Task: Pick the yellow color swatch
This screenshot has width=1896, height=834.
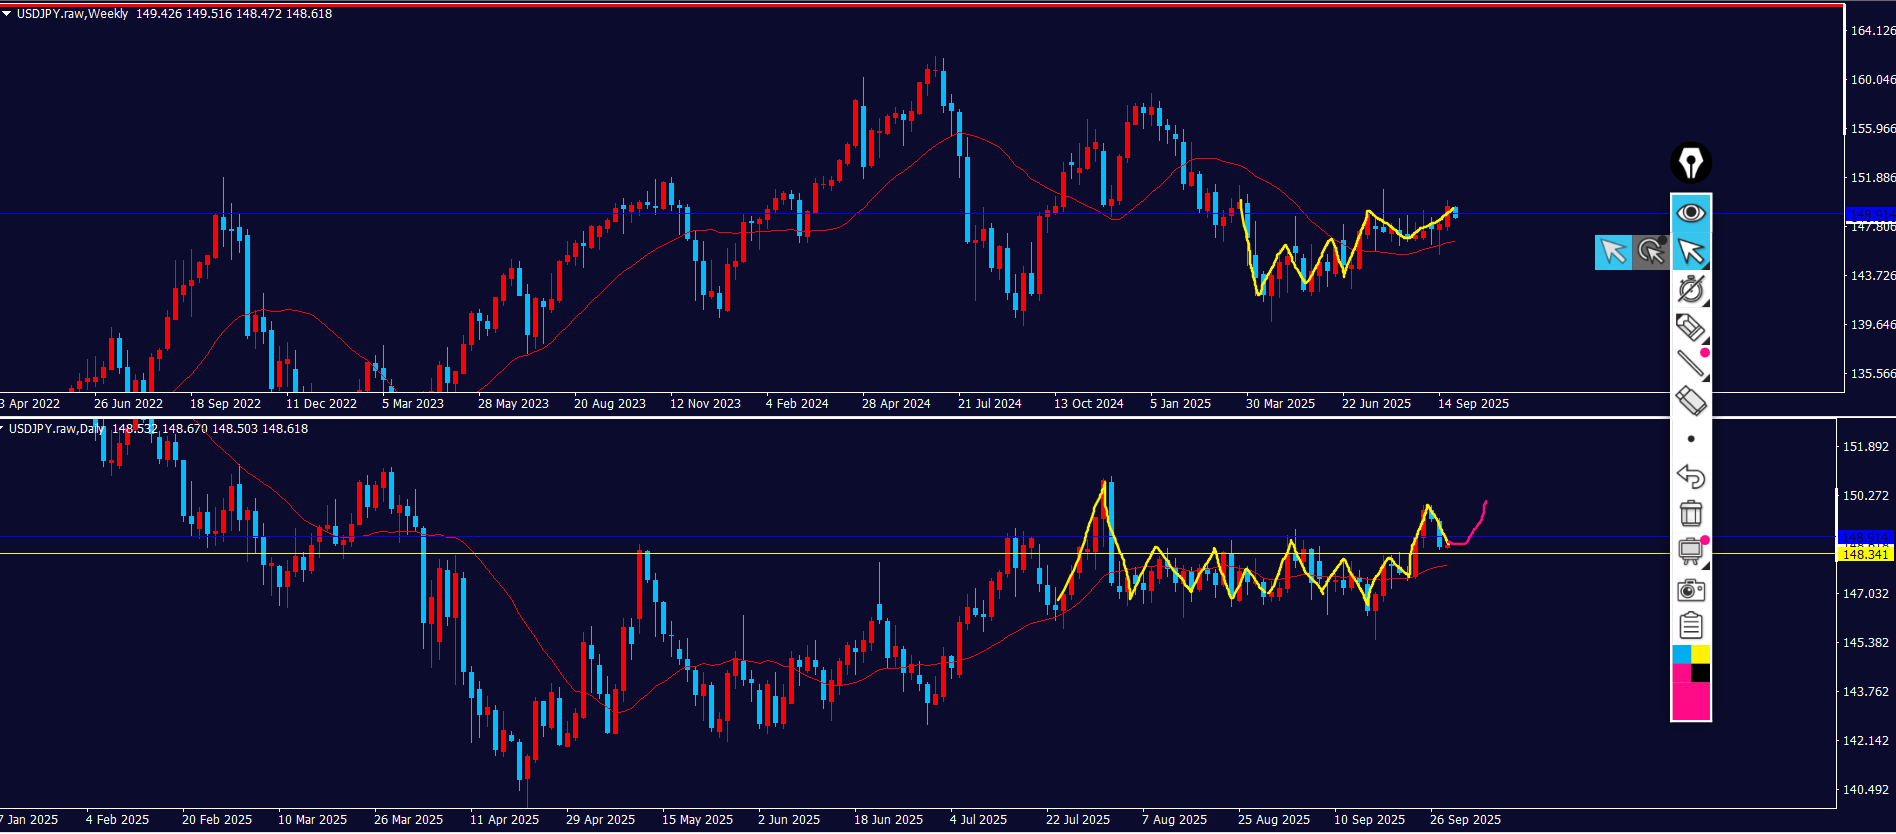Action: [x=1700, y=654]
